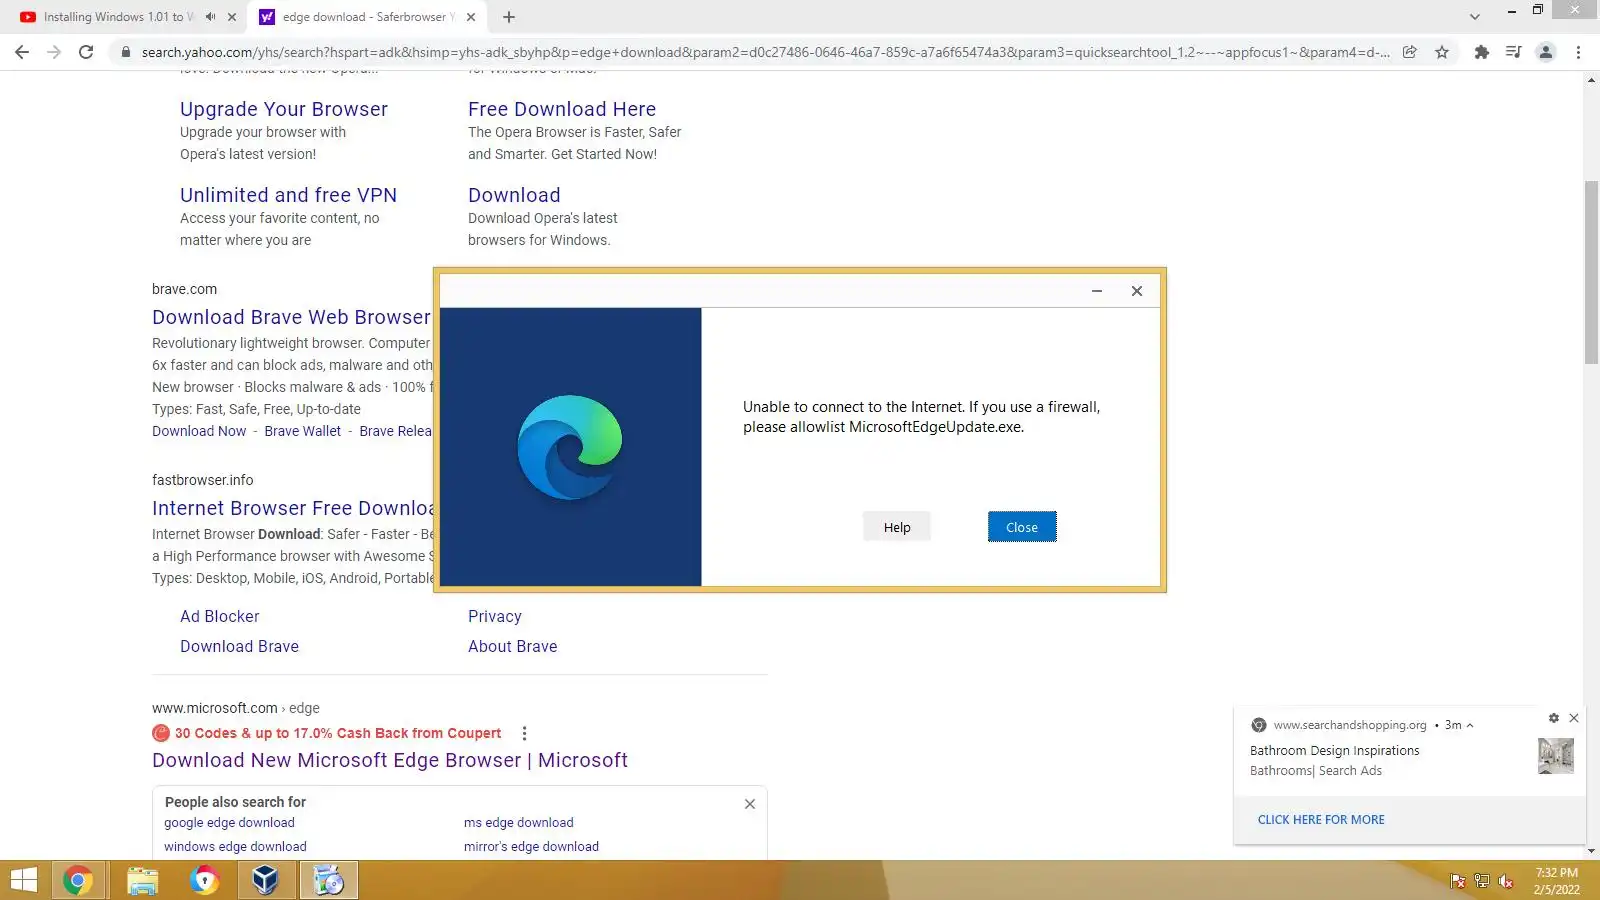The width and height of the screenshot is (1600, 900).
Task: Dismiss the searchandshopping notification
Action: click(1574, 718)
